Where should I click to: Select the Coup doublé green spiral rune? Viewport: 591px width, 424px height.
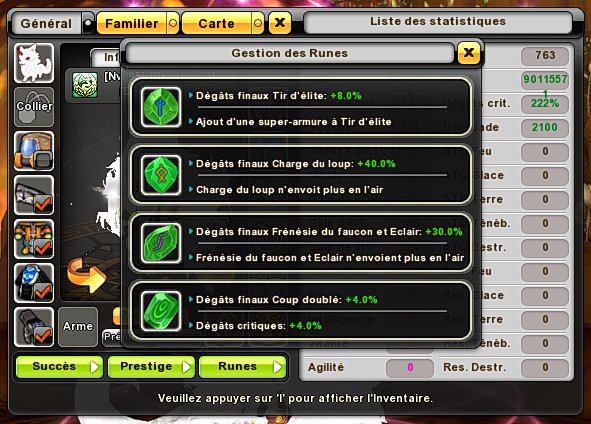coord(161,311)
